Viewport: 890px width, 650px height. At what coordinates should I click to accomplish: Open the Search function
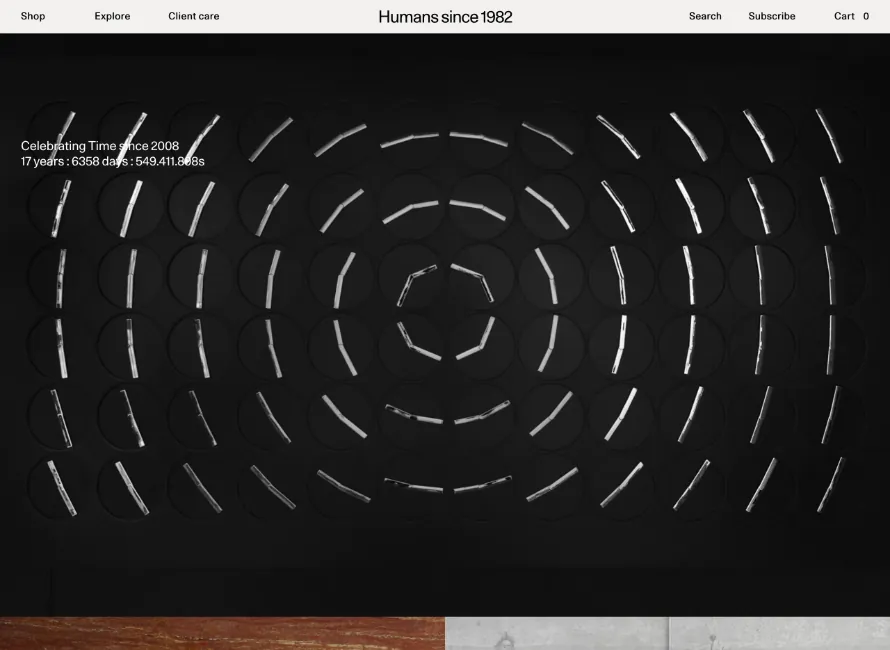[x=705, y=16]
